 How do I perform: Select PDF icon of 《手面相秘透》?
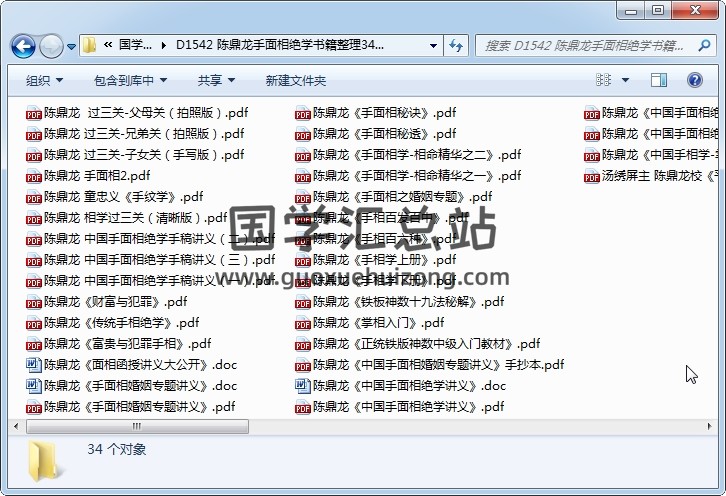pos(302,134)
